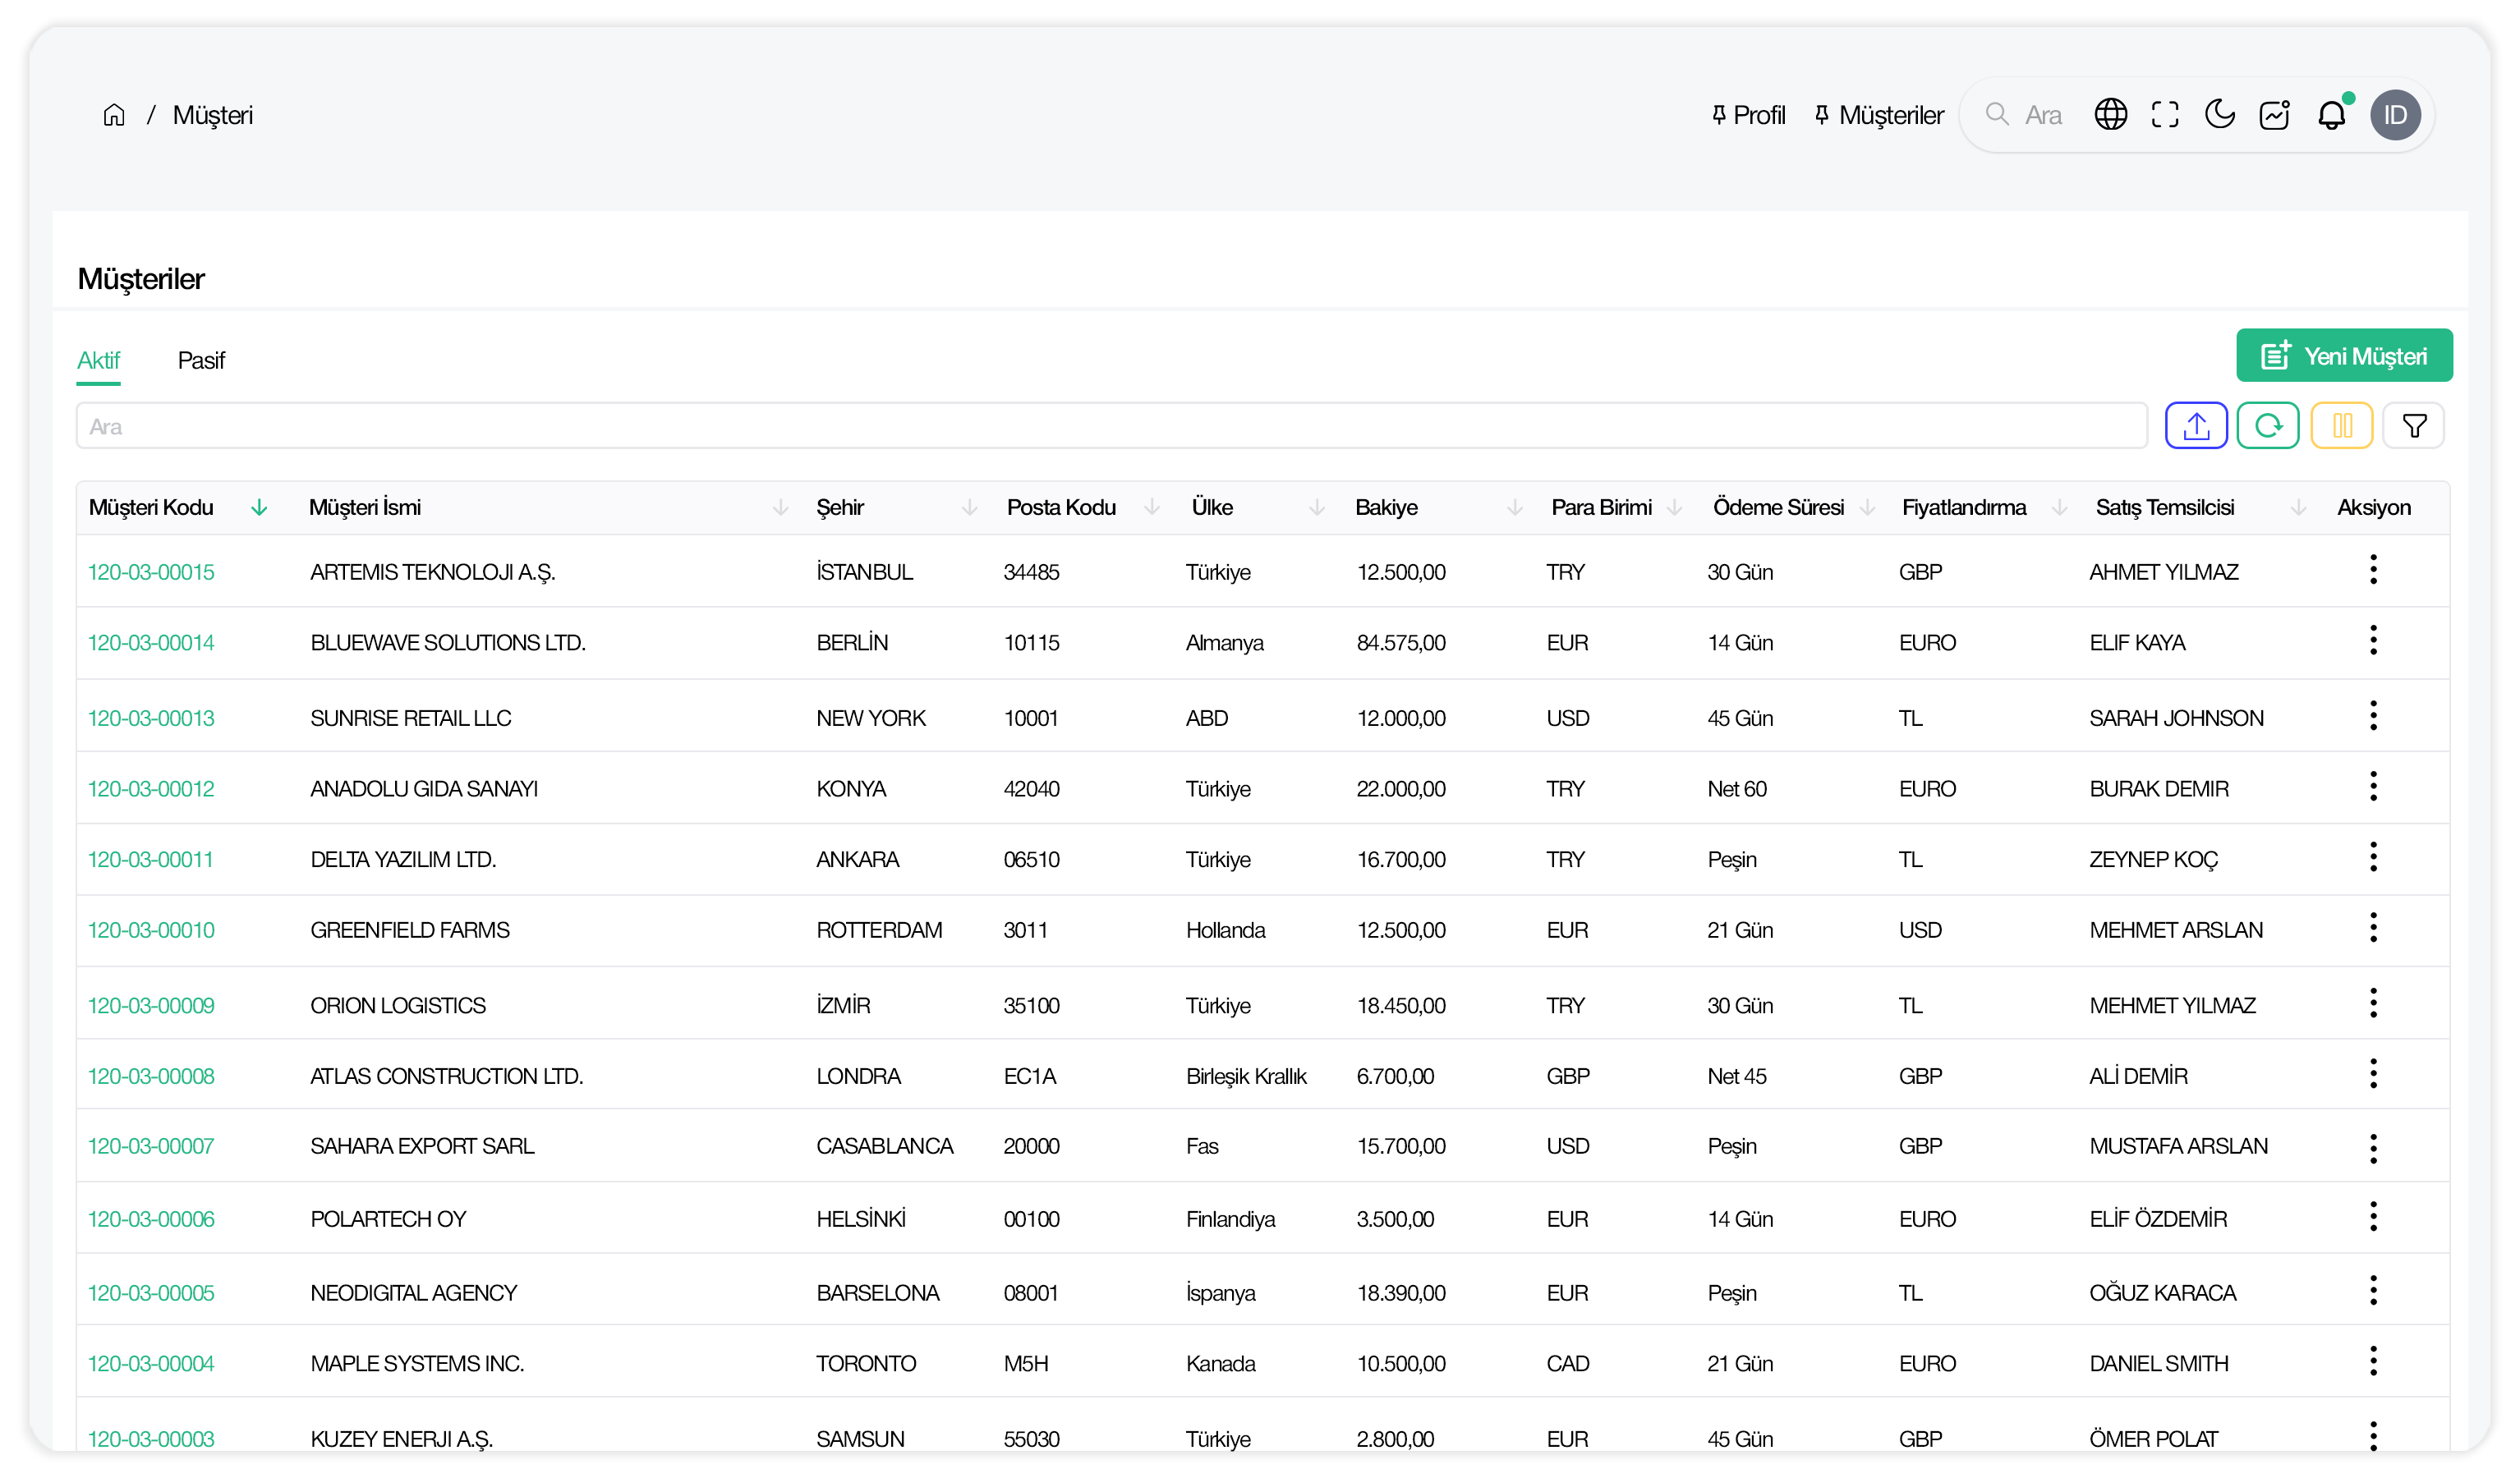Open the table filter funnel icon
Viewport: 2520px width, 1478px height.
point(2413,426)
